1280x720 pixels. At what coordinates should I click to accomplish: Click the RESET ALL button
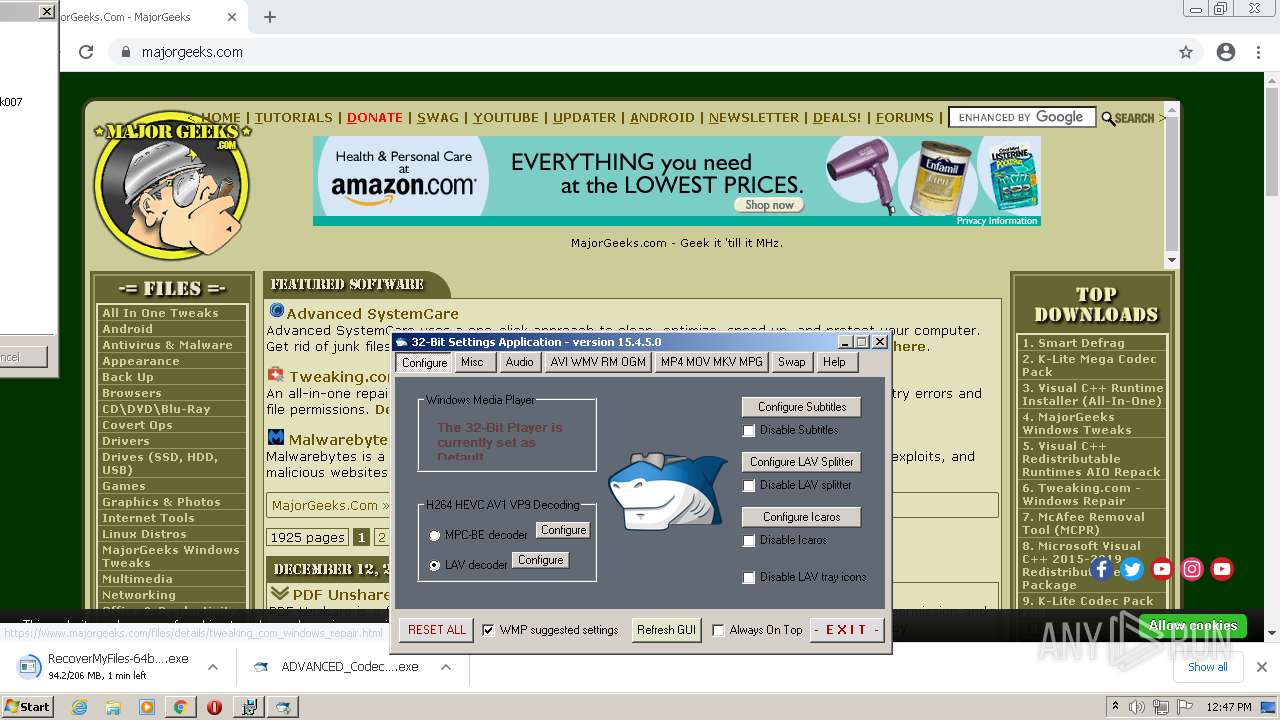point(437,630)
